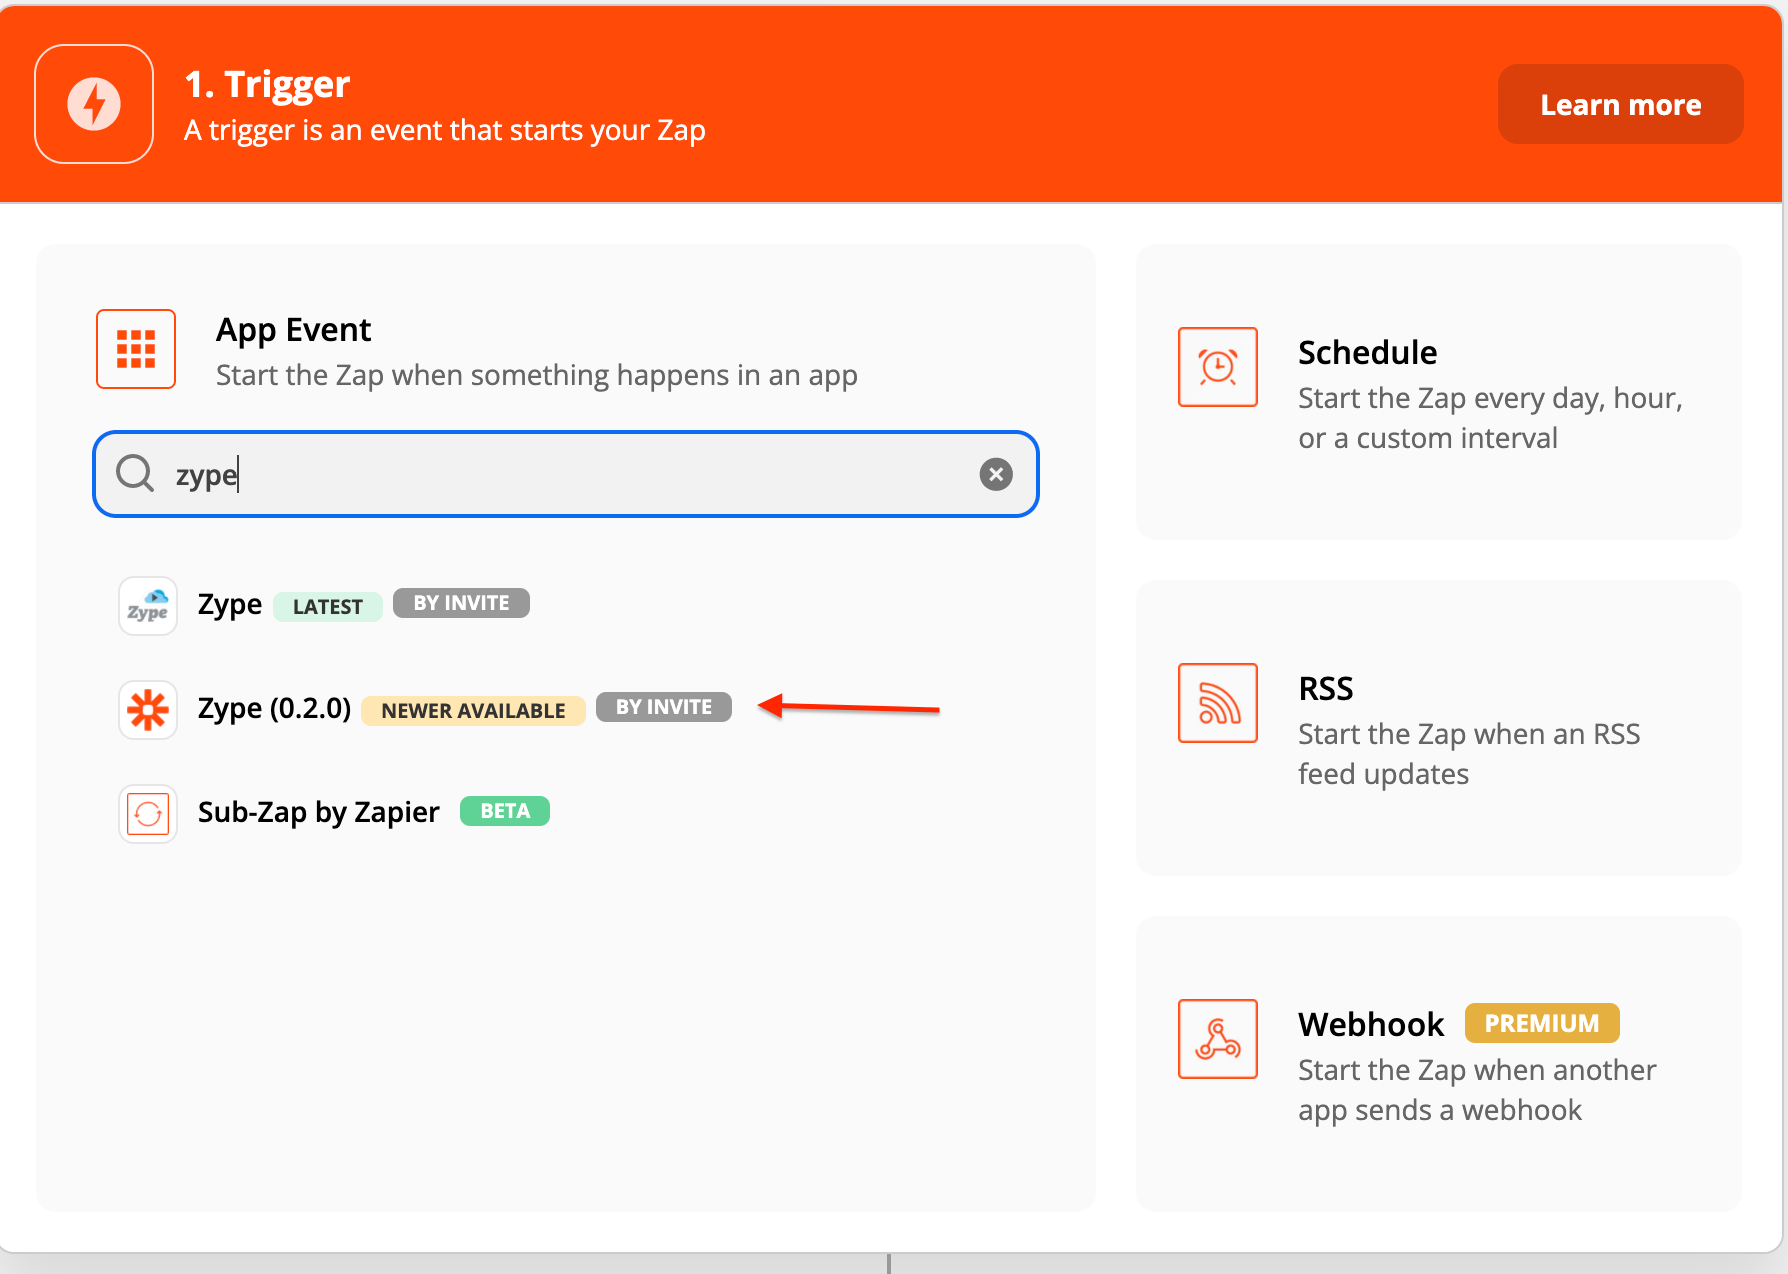This screenshot has height=1274, width=1788.
Task: Select the Sub-Zap by Zapier icon
Action: pyautogui.click(x=148, y=814)
